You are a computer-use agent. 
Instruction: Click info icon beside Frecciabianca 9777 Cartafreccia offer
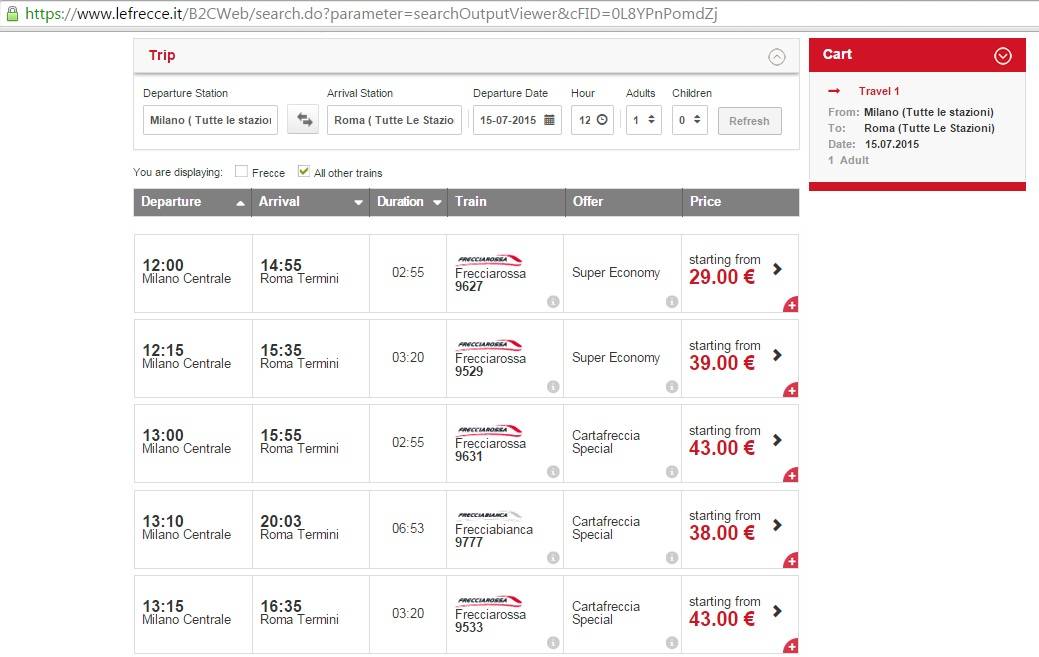(671, 558)
